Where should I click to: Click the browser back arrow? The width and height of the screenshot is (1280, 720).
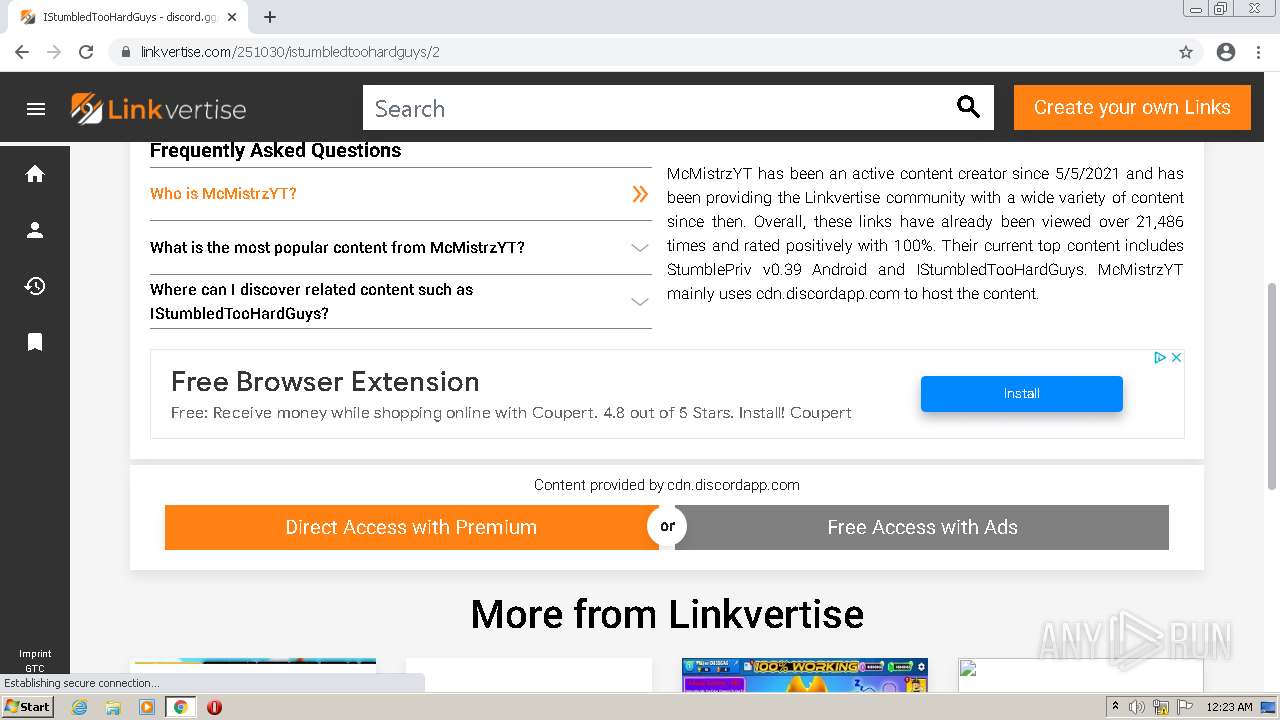[x=22, y=52]
